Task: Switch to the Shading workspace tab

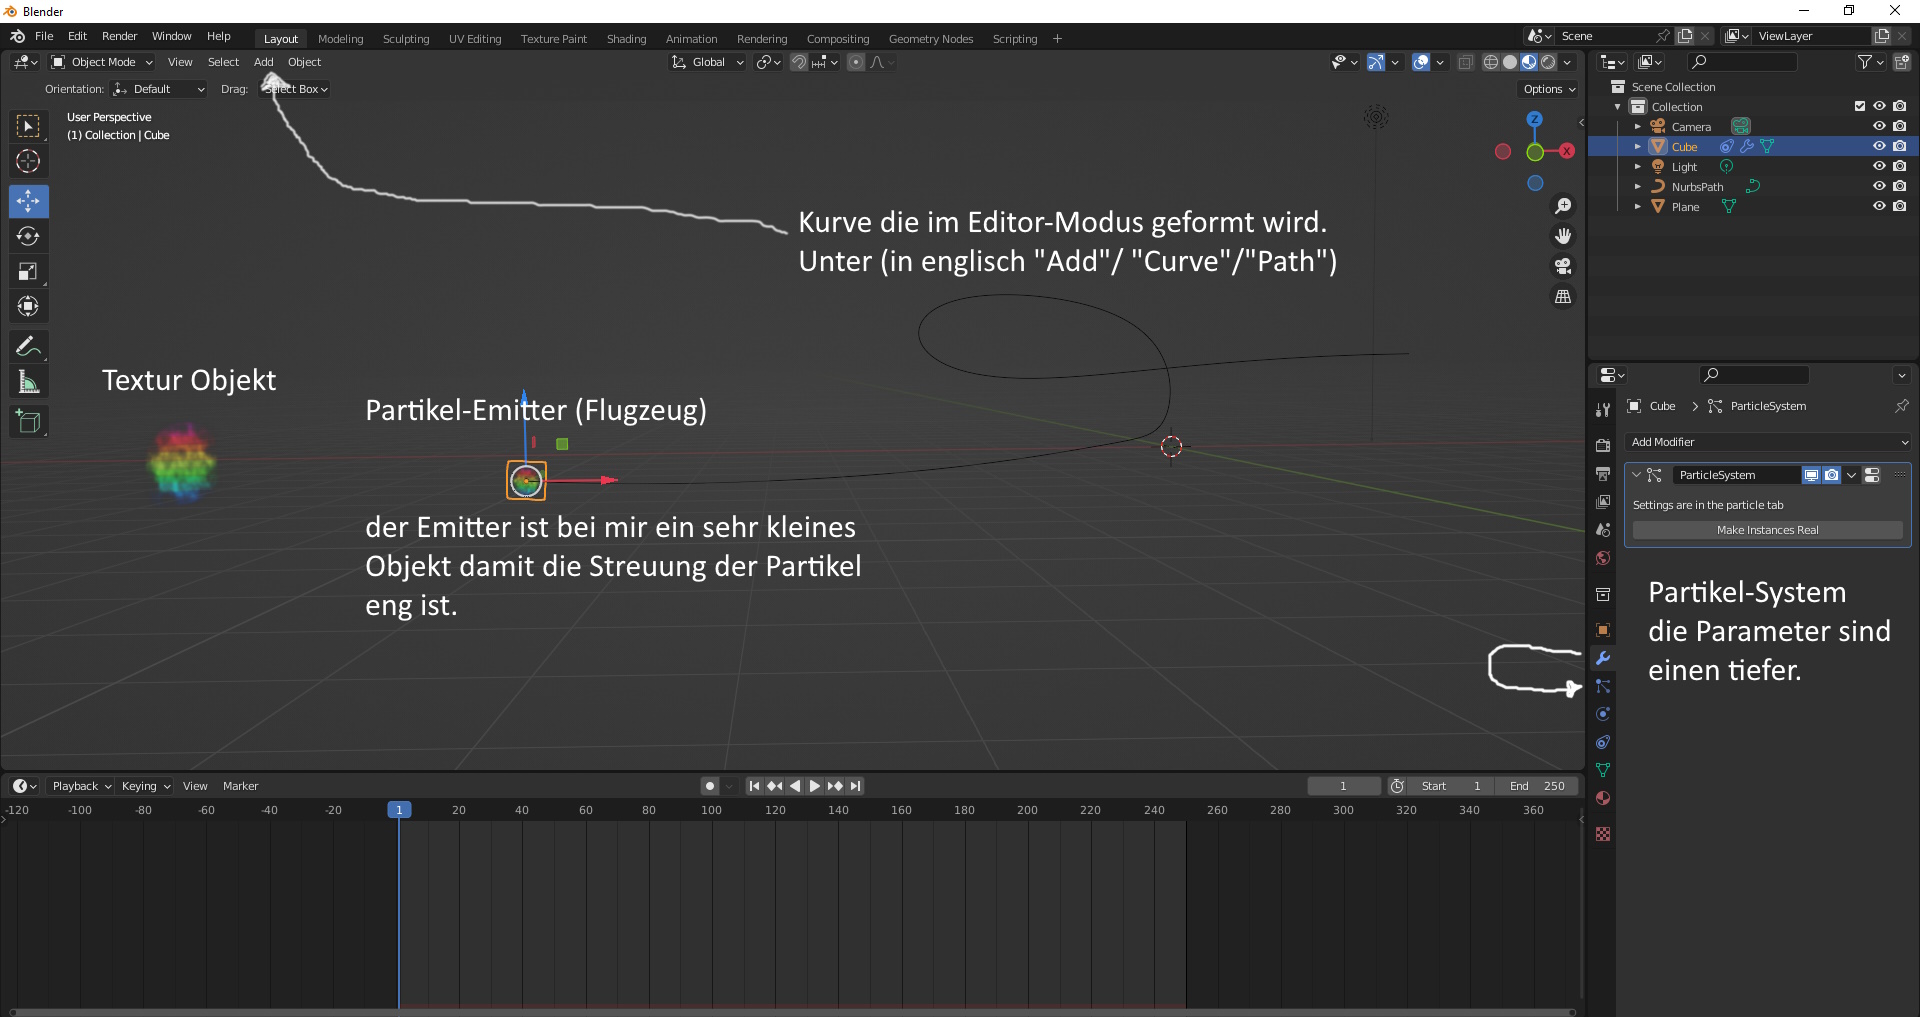Action: click(x=626, y=39)
